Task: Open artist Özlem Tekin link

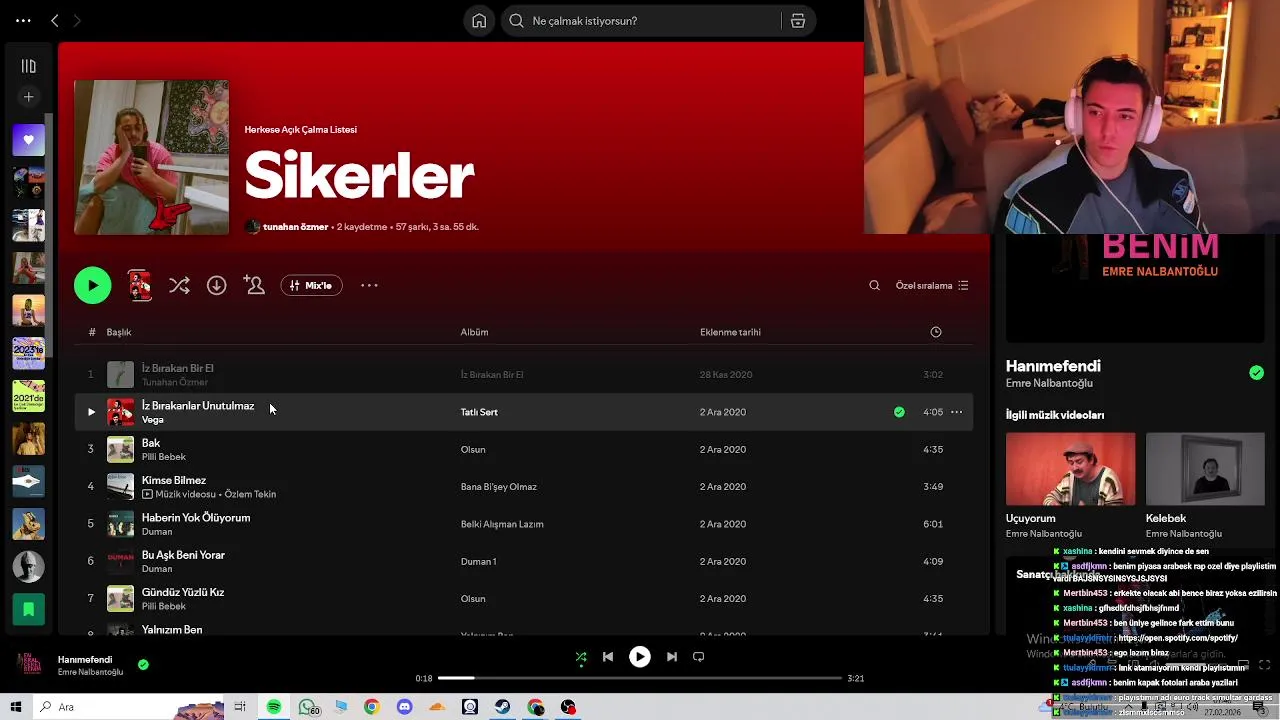Action: coord(250,494)
